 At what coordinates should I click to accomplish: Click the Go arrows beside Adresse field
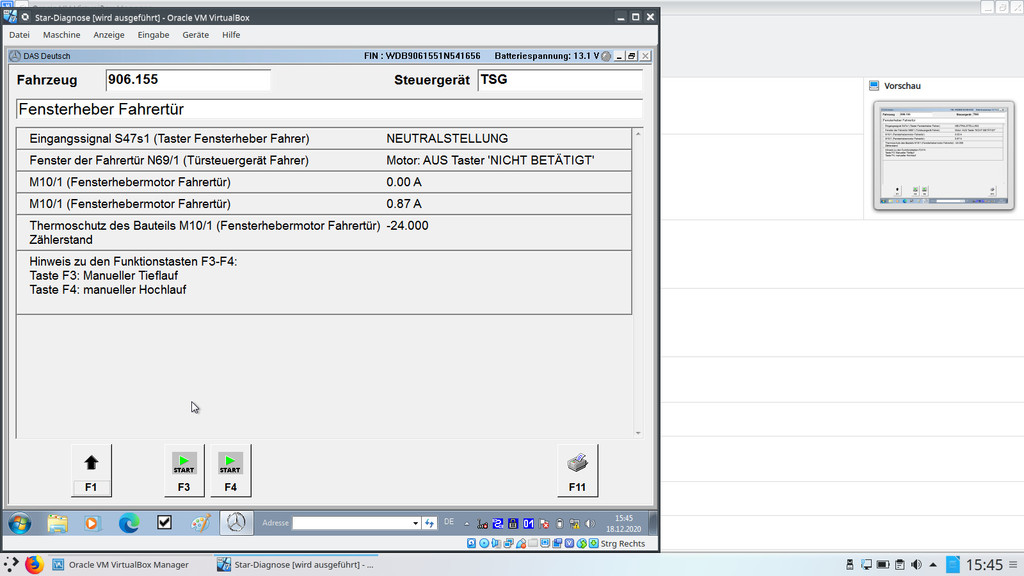pyautogui.click(x=429, y=523)
